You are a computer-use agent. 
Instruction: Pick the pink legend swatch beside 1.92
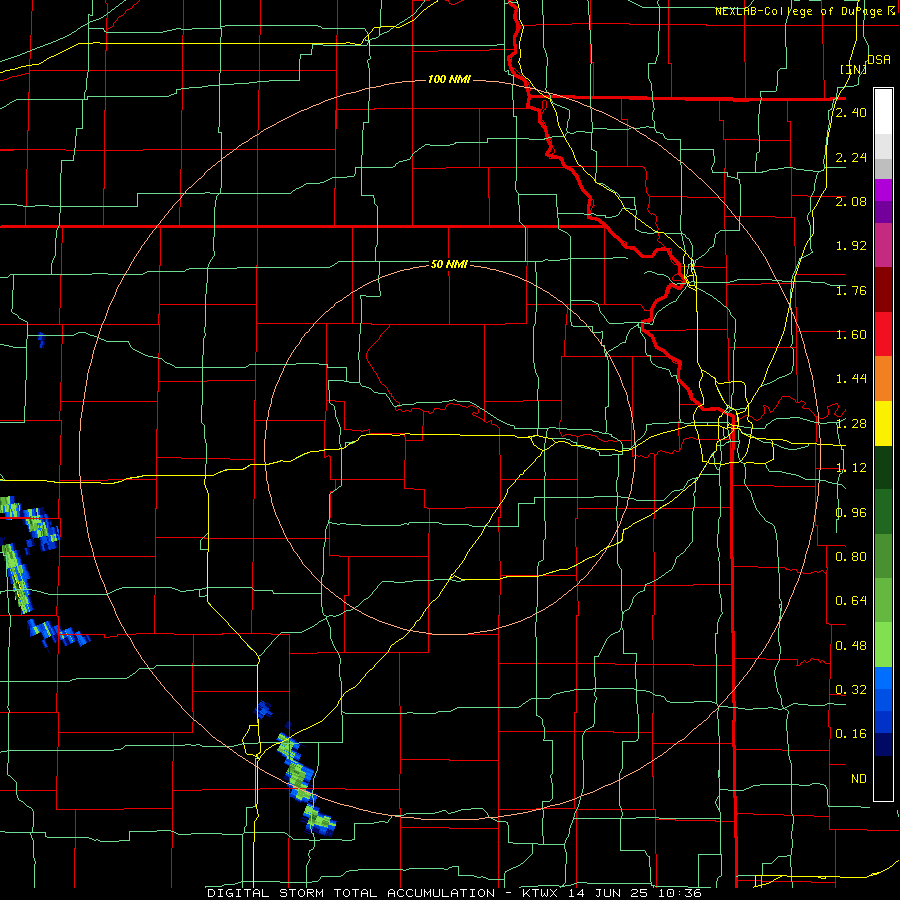883,245
